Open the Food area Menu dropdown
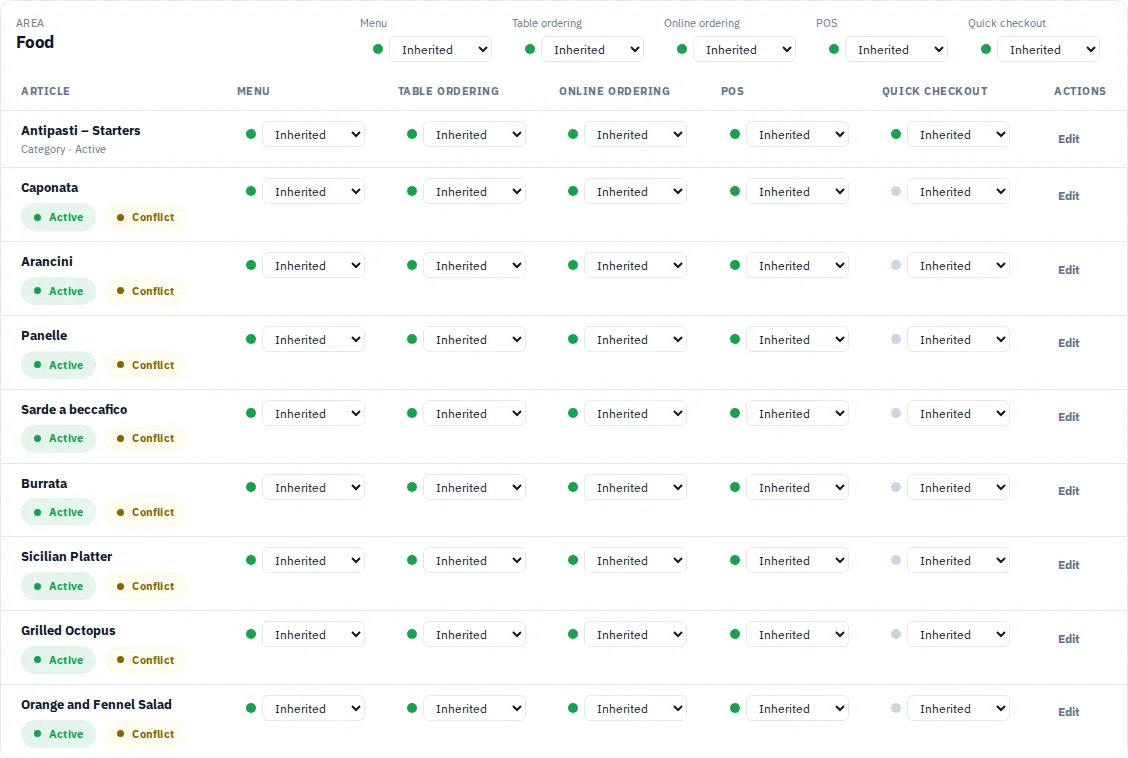Image resolution: width=1128 pixels, height=758 pixels. 440,50
